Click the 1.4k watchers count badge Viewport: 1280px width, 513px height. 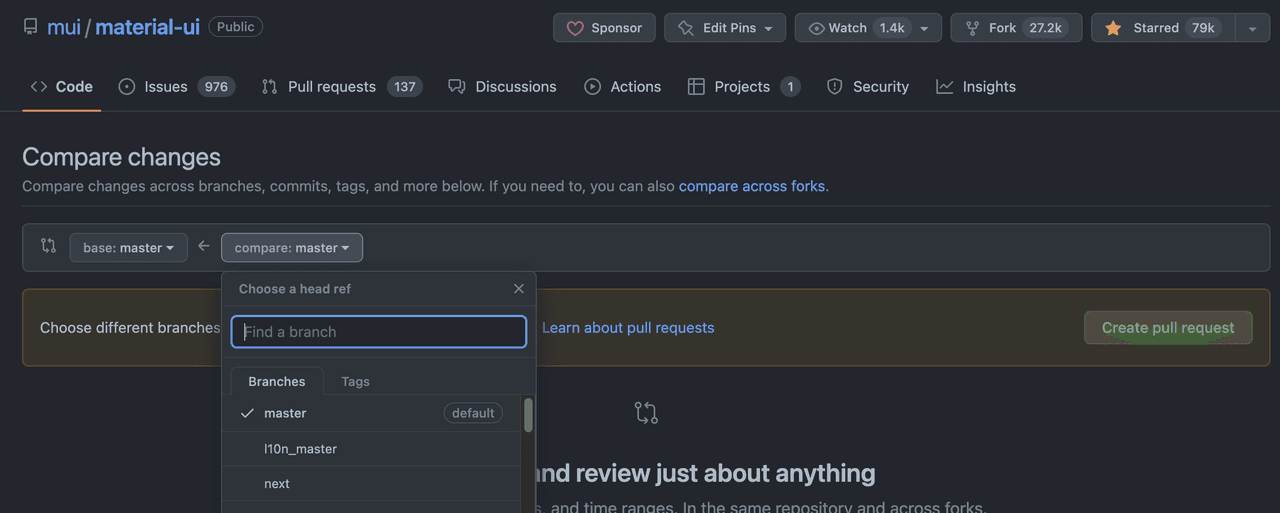pos(892,28)
